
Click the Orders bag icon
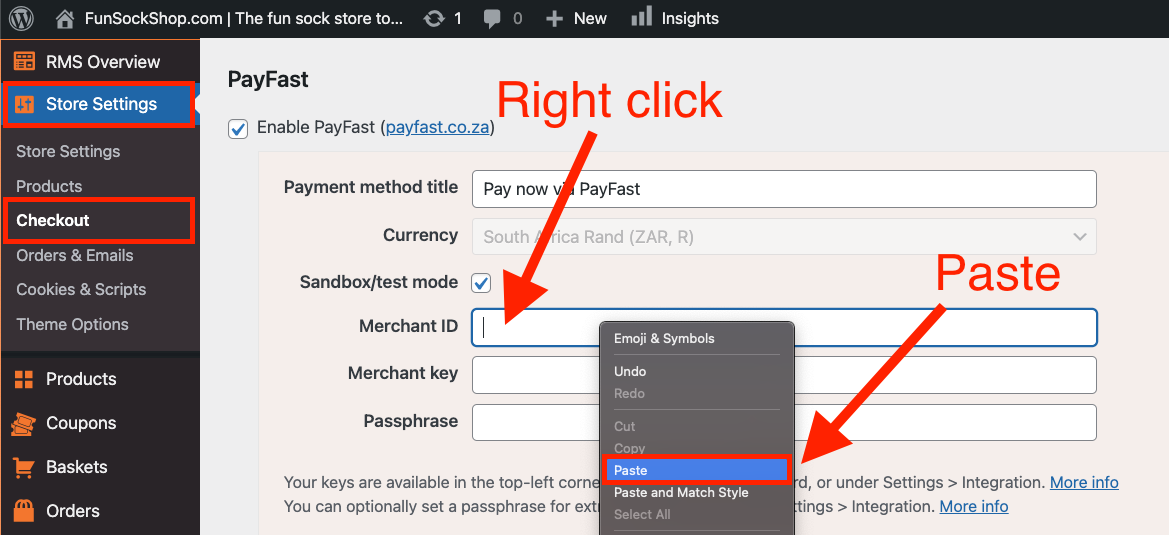click(x=24, y=511)
